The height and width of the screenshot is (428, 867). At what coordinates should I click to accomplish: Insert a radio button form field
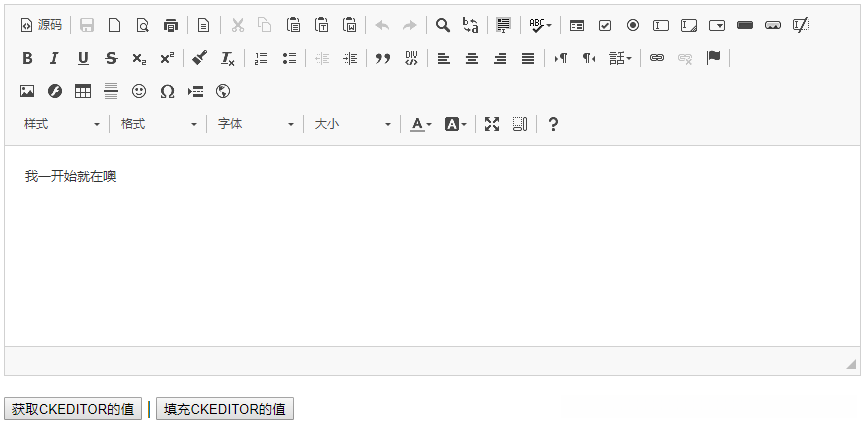(x=633, y=25)
